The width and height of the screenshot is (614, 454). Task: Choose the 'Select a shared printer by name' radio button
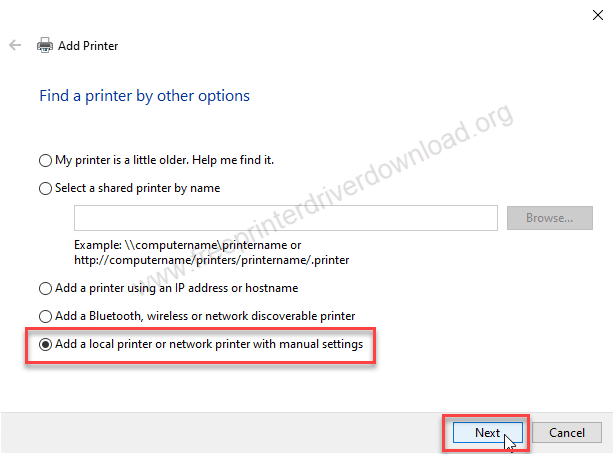[45, 188]
